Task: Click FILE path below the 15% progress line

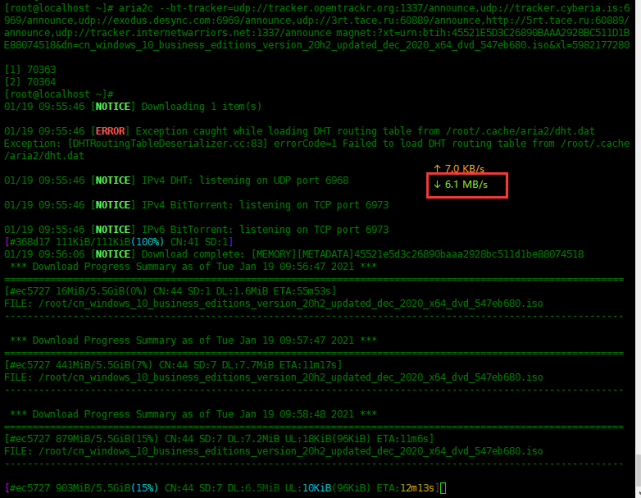Action: [273, 451]
